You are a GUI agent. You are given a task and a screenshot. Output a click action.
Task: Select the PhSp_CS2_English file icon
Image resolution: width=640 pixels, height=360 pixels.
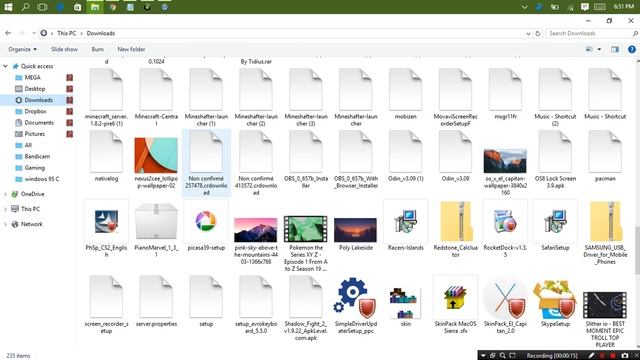(106, 222)
